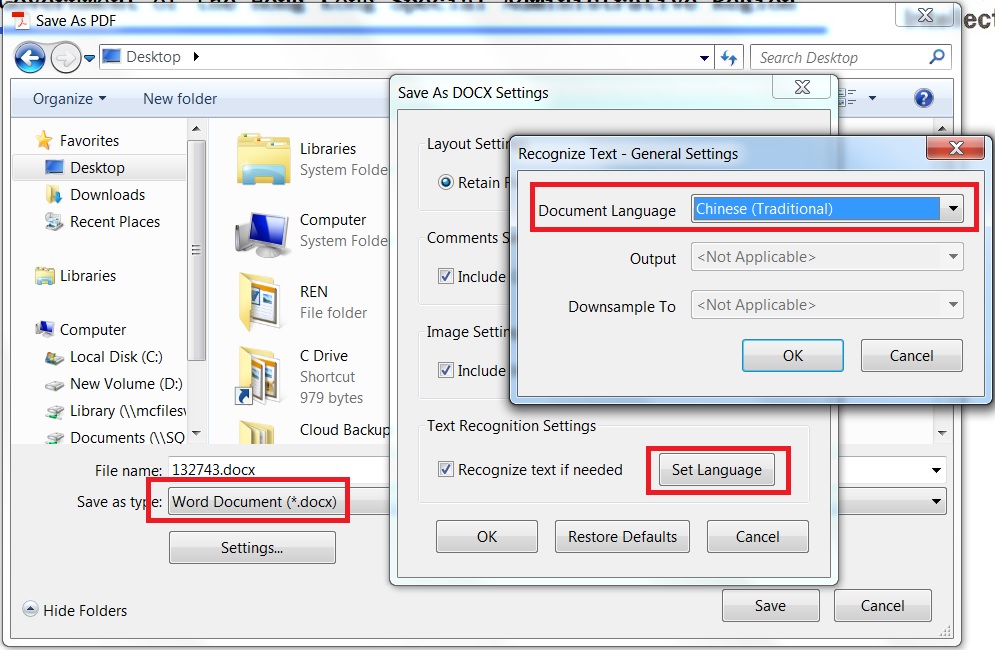Click the navigation pane scrollbar thumb
This screenshot has height=650, width=995.
(197, 250)
